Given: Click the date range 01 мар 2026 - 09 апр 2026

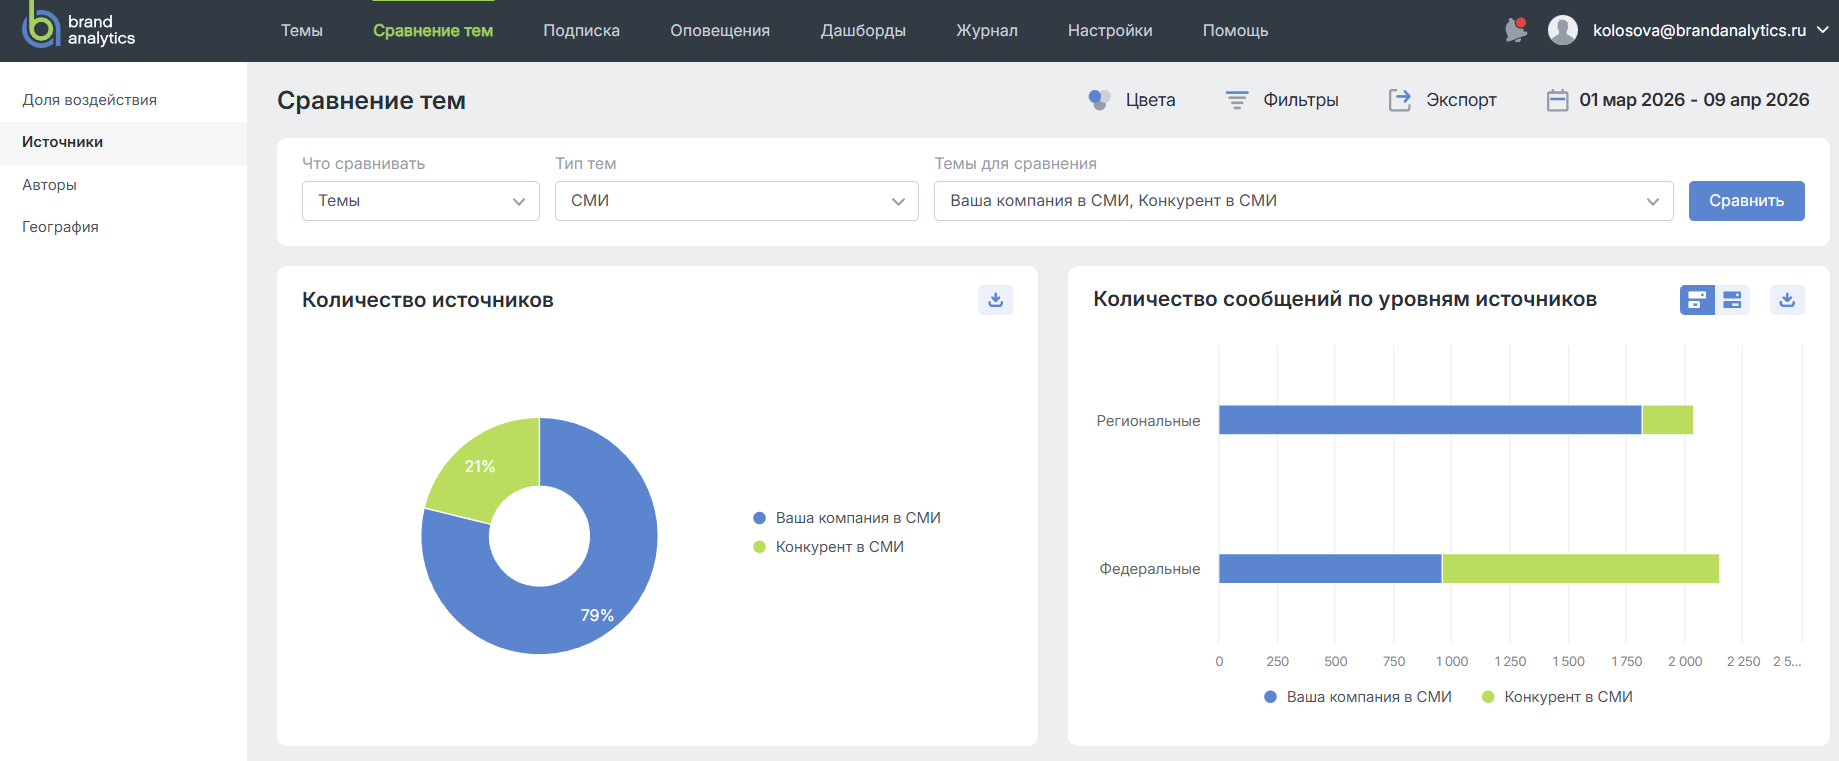Looking at the screenshot, I should click(1694, 100).
